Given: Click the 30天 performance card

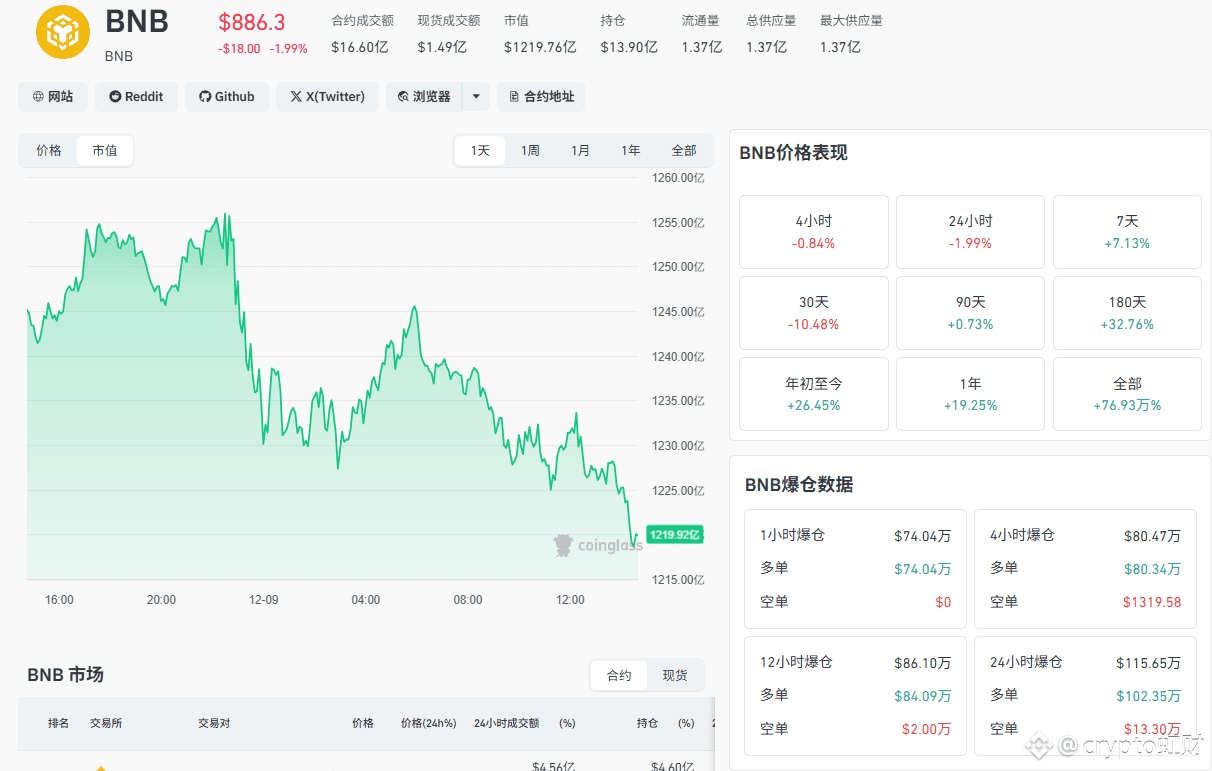Looking at the screenshot, I should pos(814,313).
